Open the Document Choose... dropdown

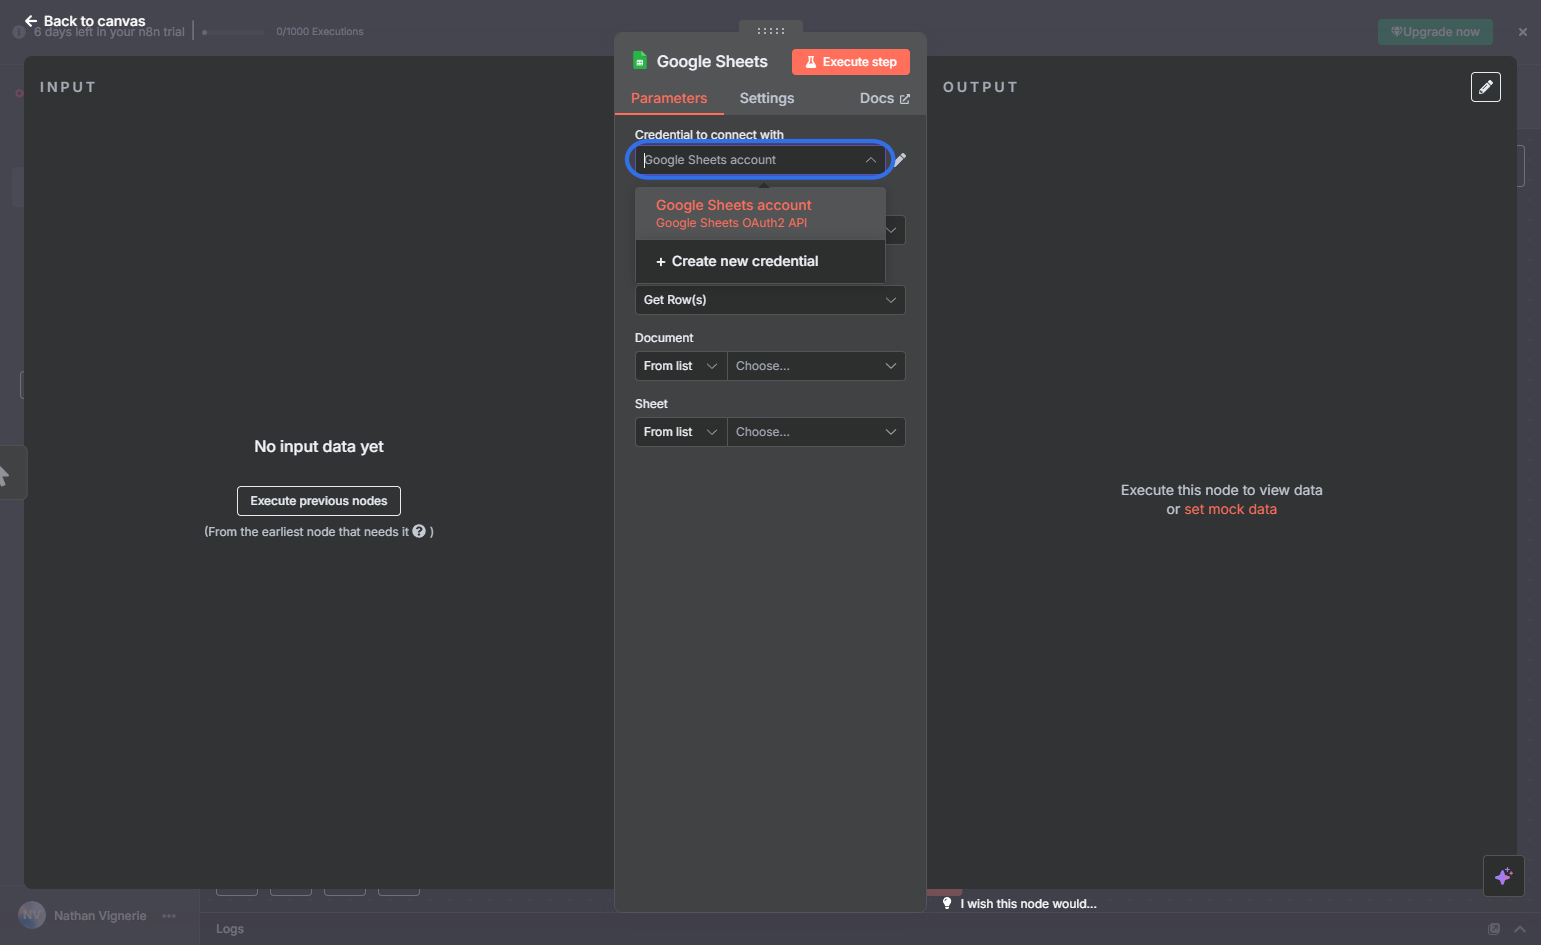(x=816, y=366)
